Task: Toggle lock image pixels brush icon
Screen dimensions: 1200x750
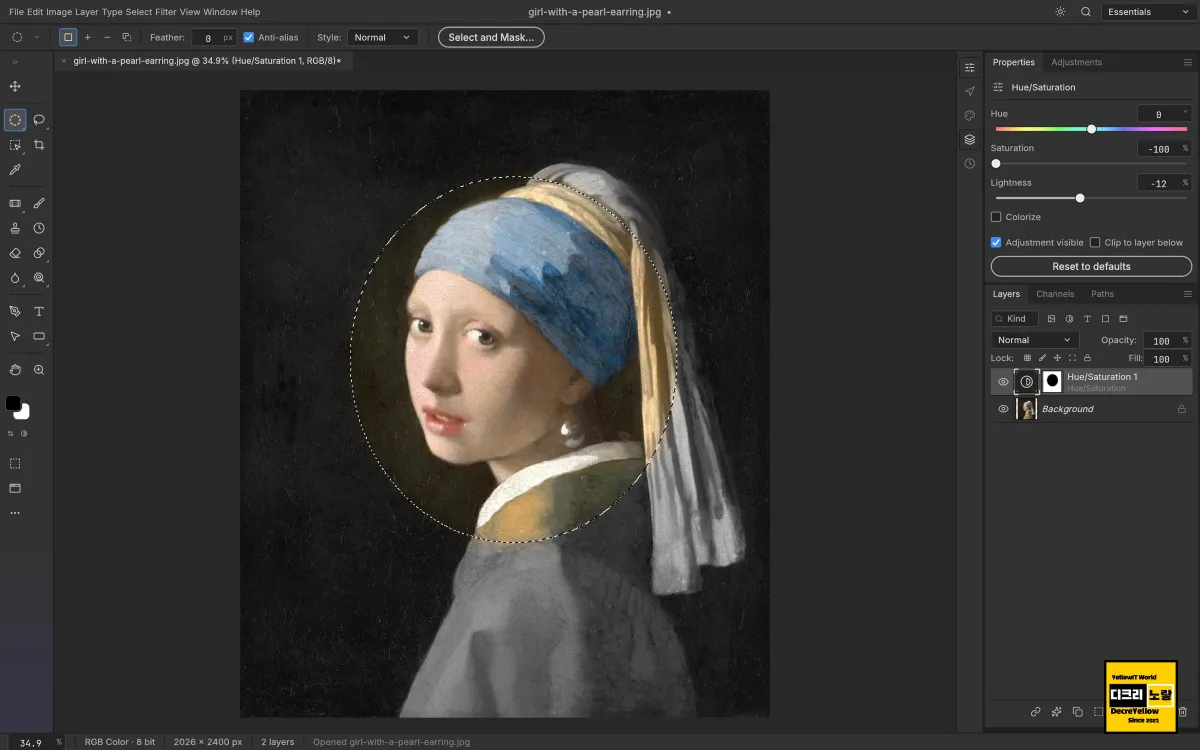Action: (x=1042, y=358)
